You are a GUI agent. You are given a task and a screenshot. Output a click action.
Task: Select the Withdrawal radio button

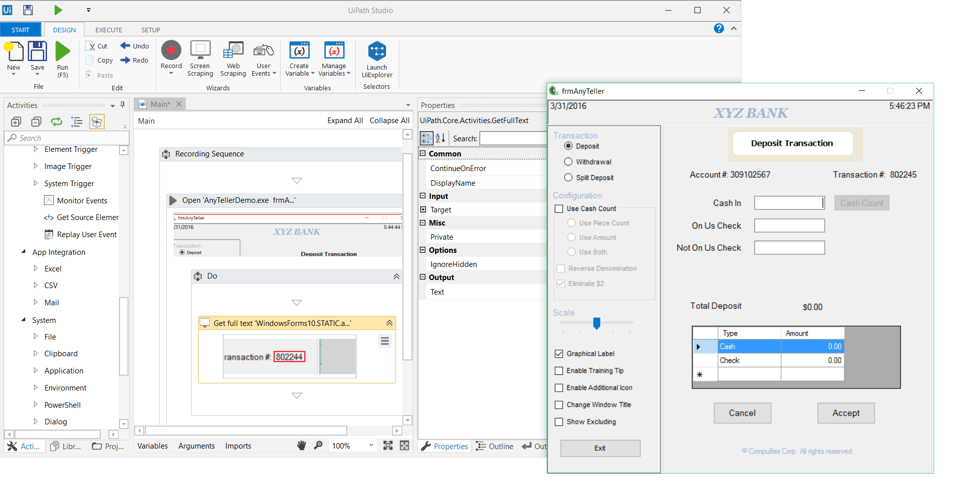click(568, 162)
